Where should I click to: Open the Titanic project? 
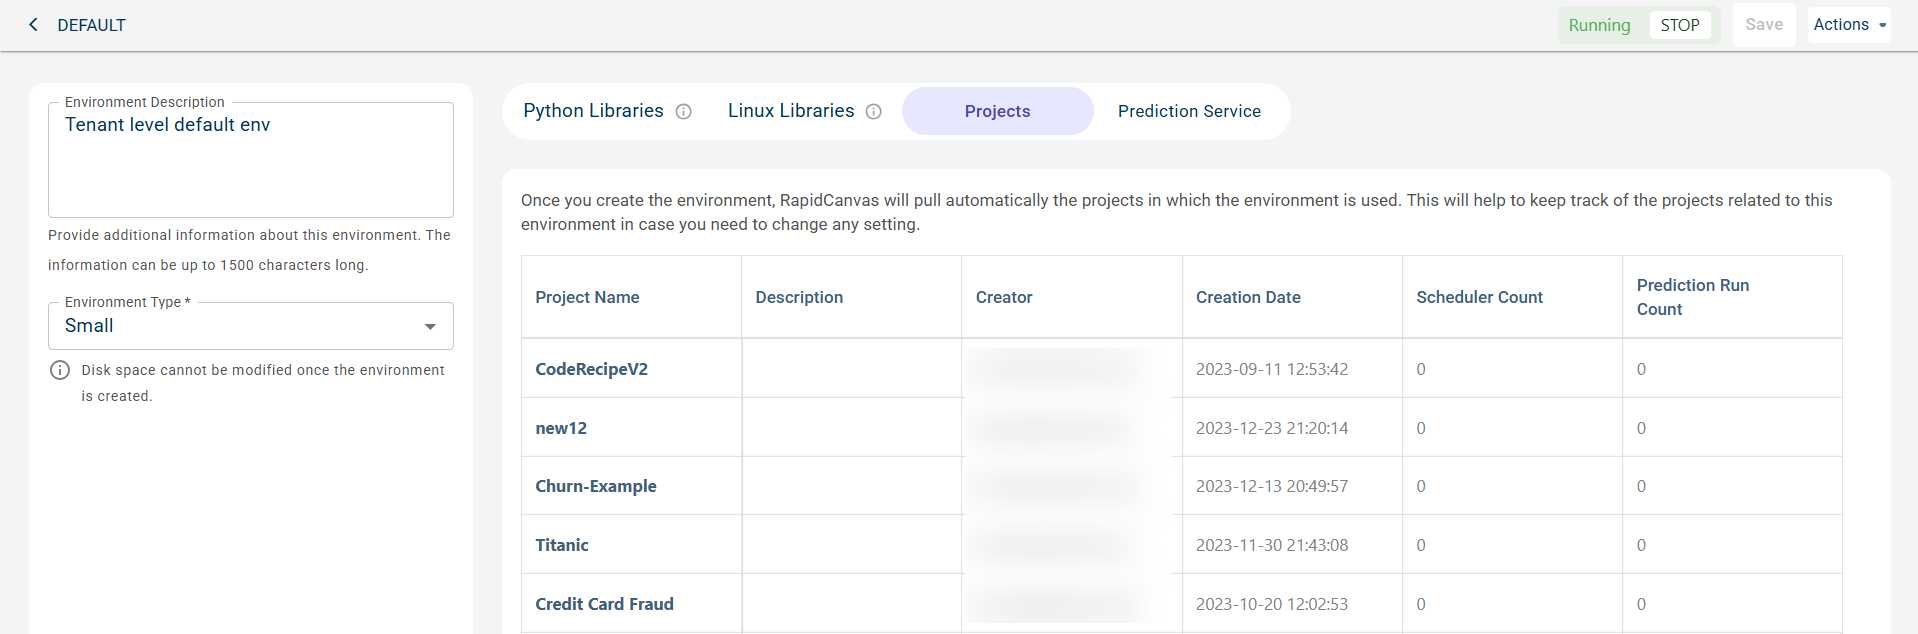562,545
